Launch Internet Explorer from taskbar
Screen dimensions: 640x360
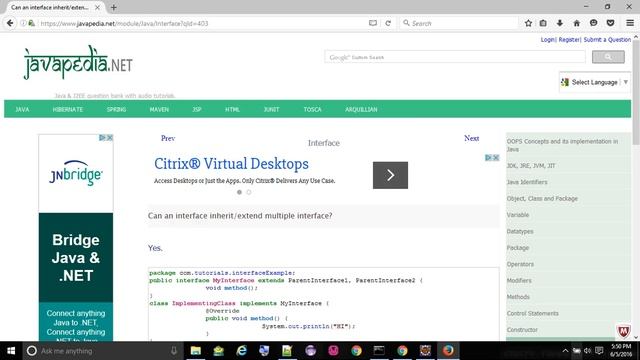click(x=242, y=351)
